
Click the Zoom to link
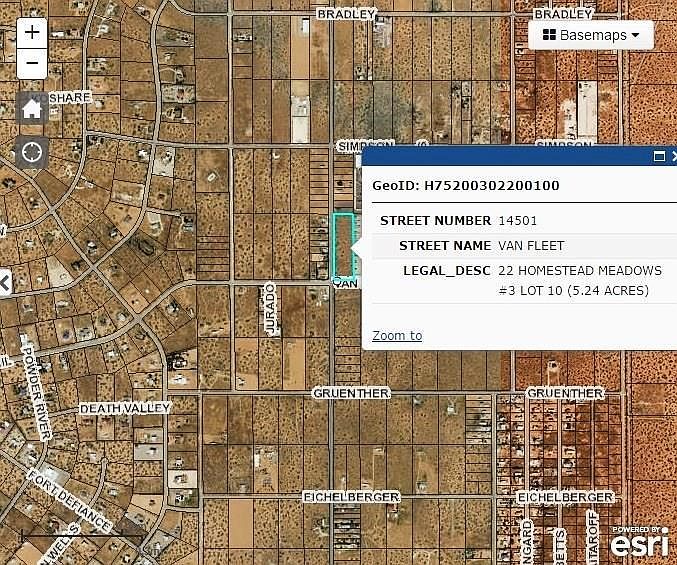[x=397, y=335]
